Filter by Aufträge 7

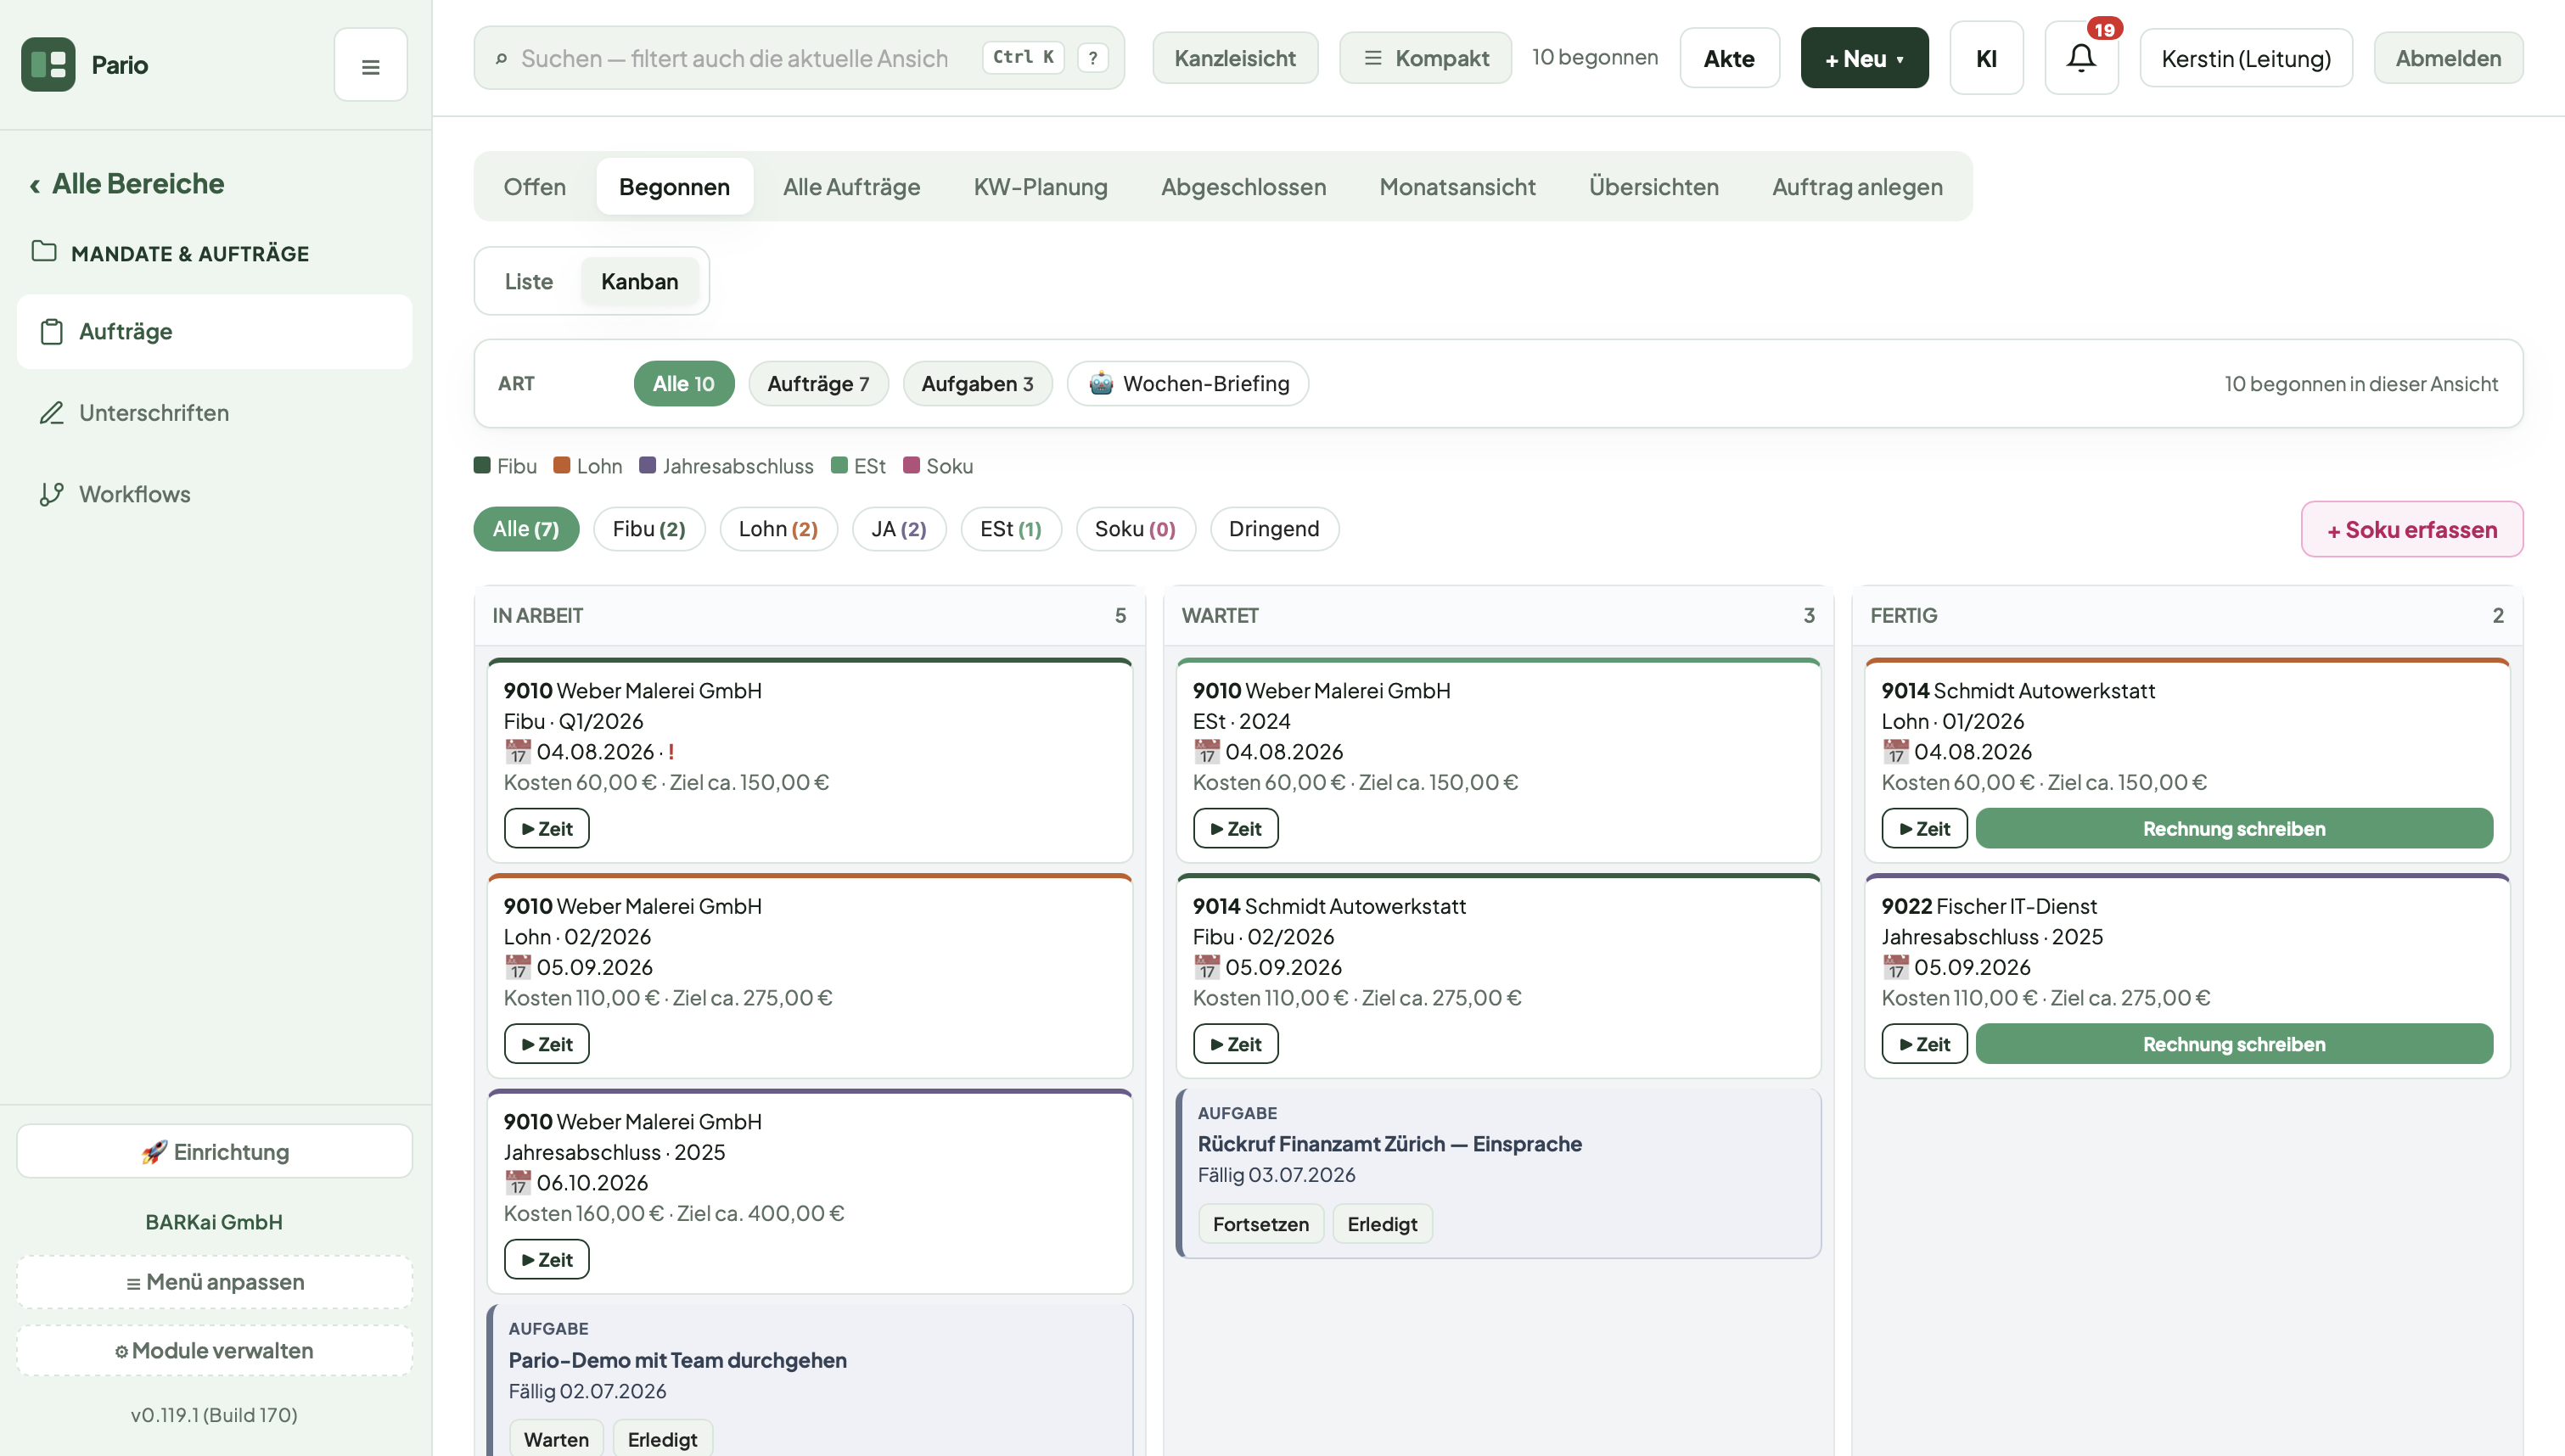818,383
